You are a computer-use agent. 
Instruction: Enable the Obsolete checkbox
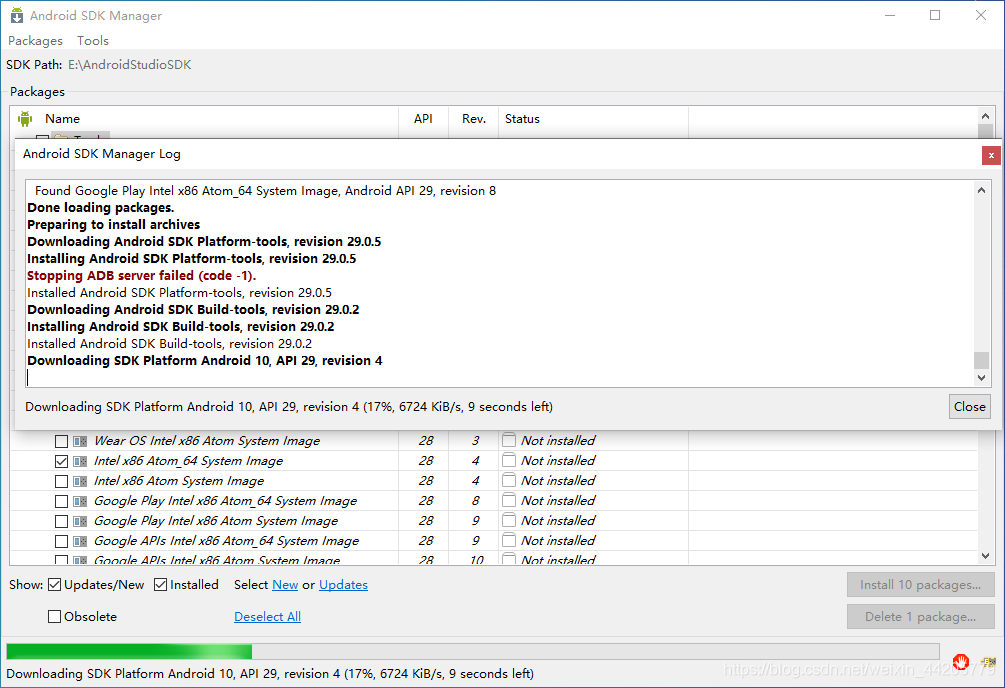point(54,617)
